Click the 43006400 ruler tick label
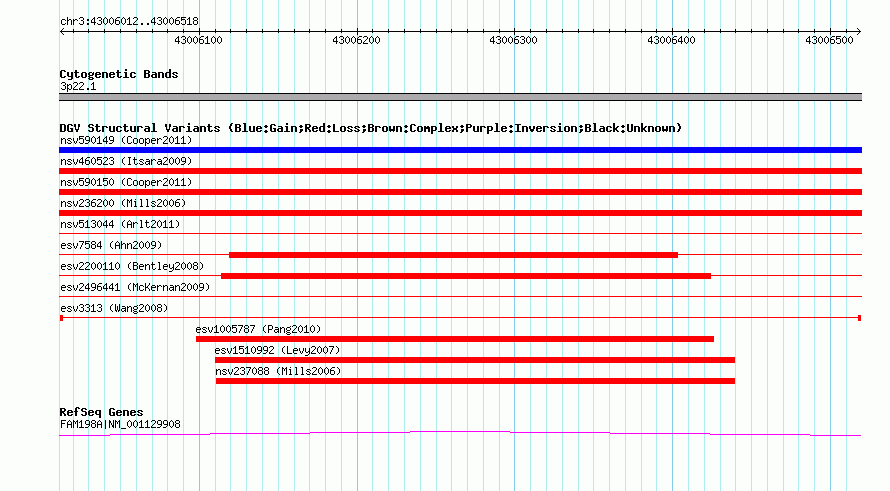 (x=671, y=40)
